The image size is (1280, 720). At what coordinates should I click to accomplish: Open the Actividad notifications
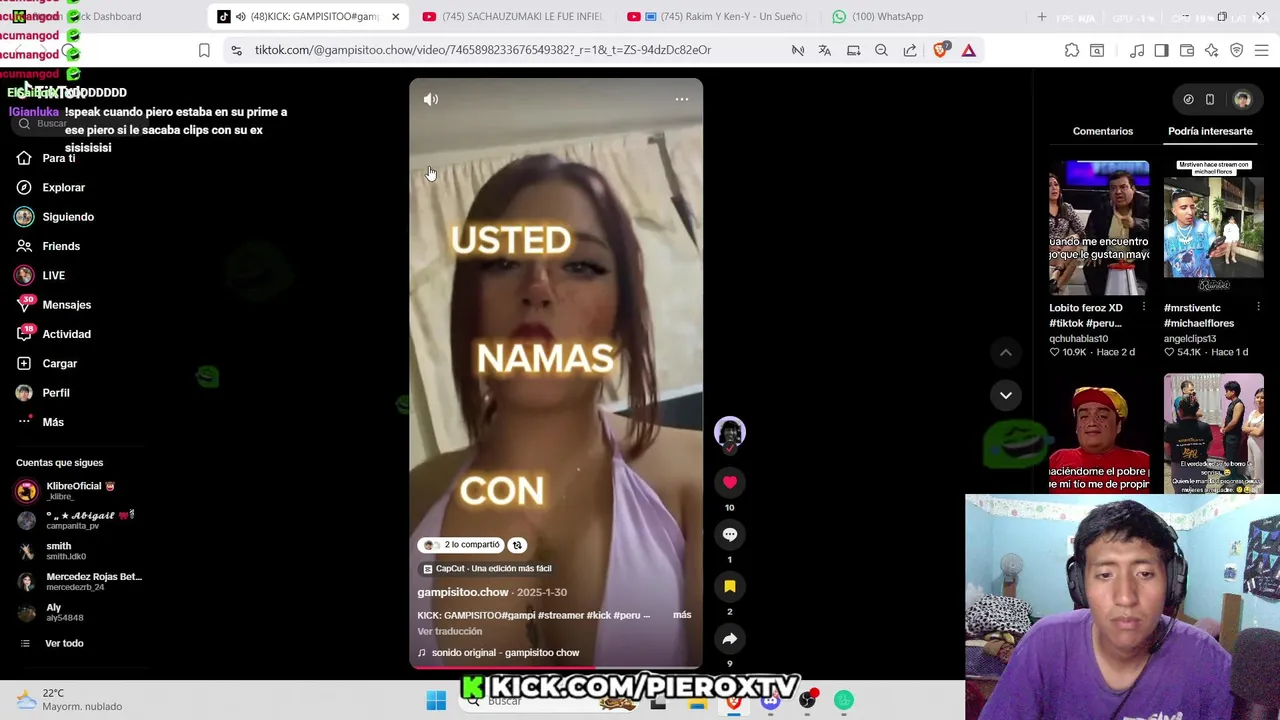(x=66, y=334)
